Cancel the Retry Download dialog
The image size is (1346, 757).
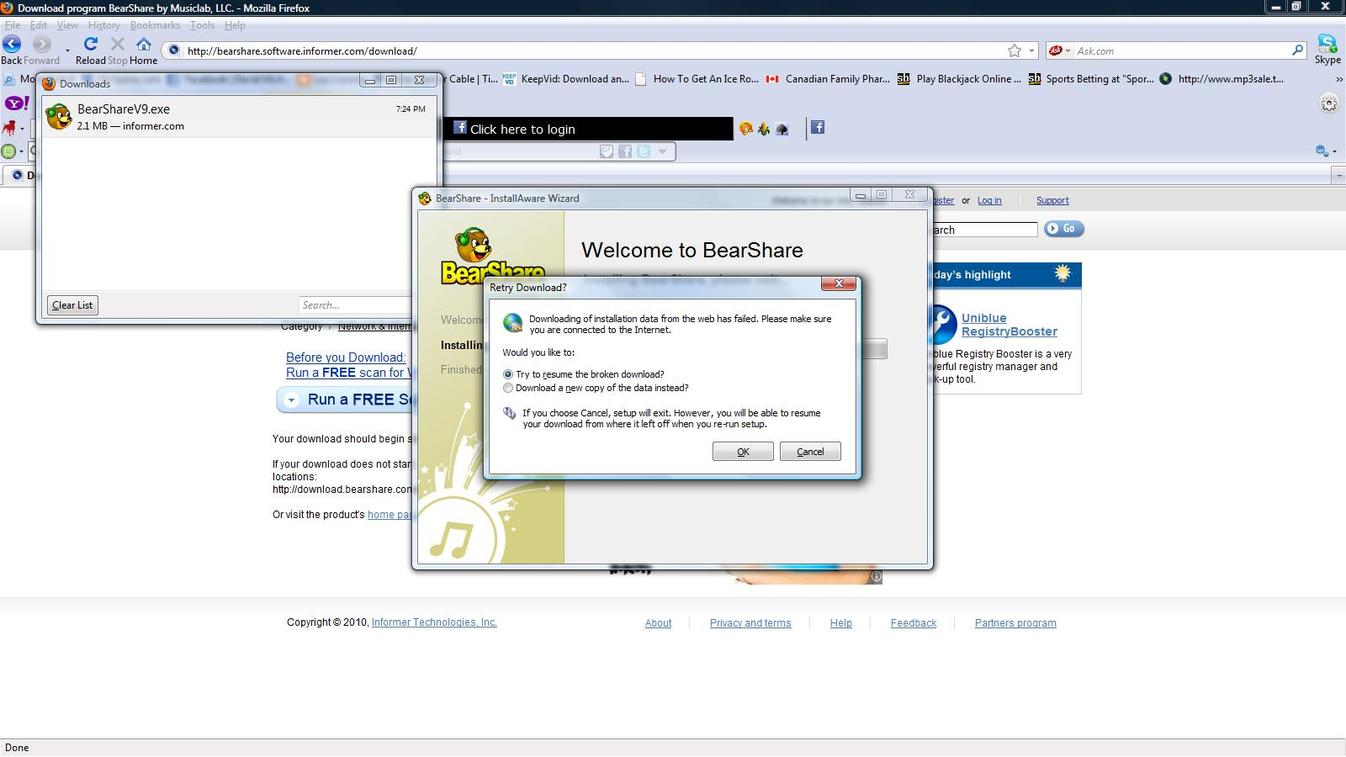point(810,452)
